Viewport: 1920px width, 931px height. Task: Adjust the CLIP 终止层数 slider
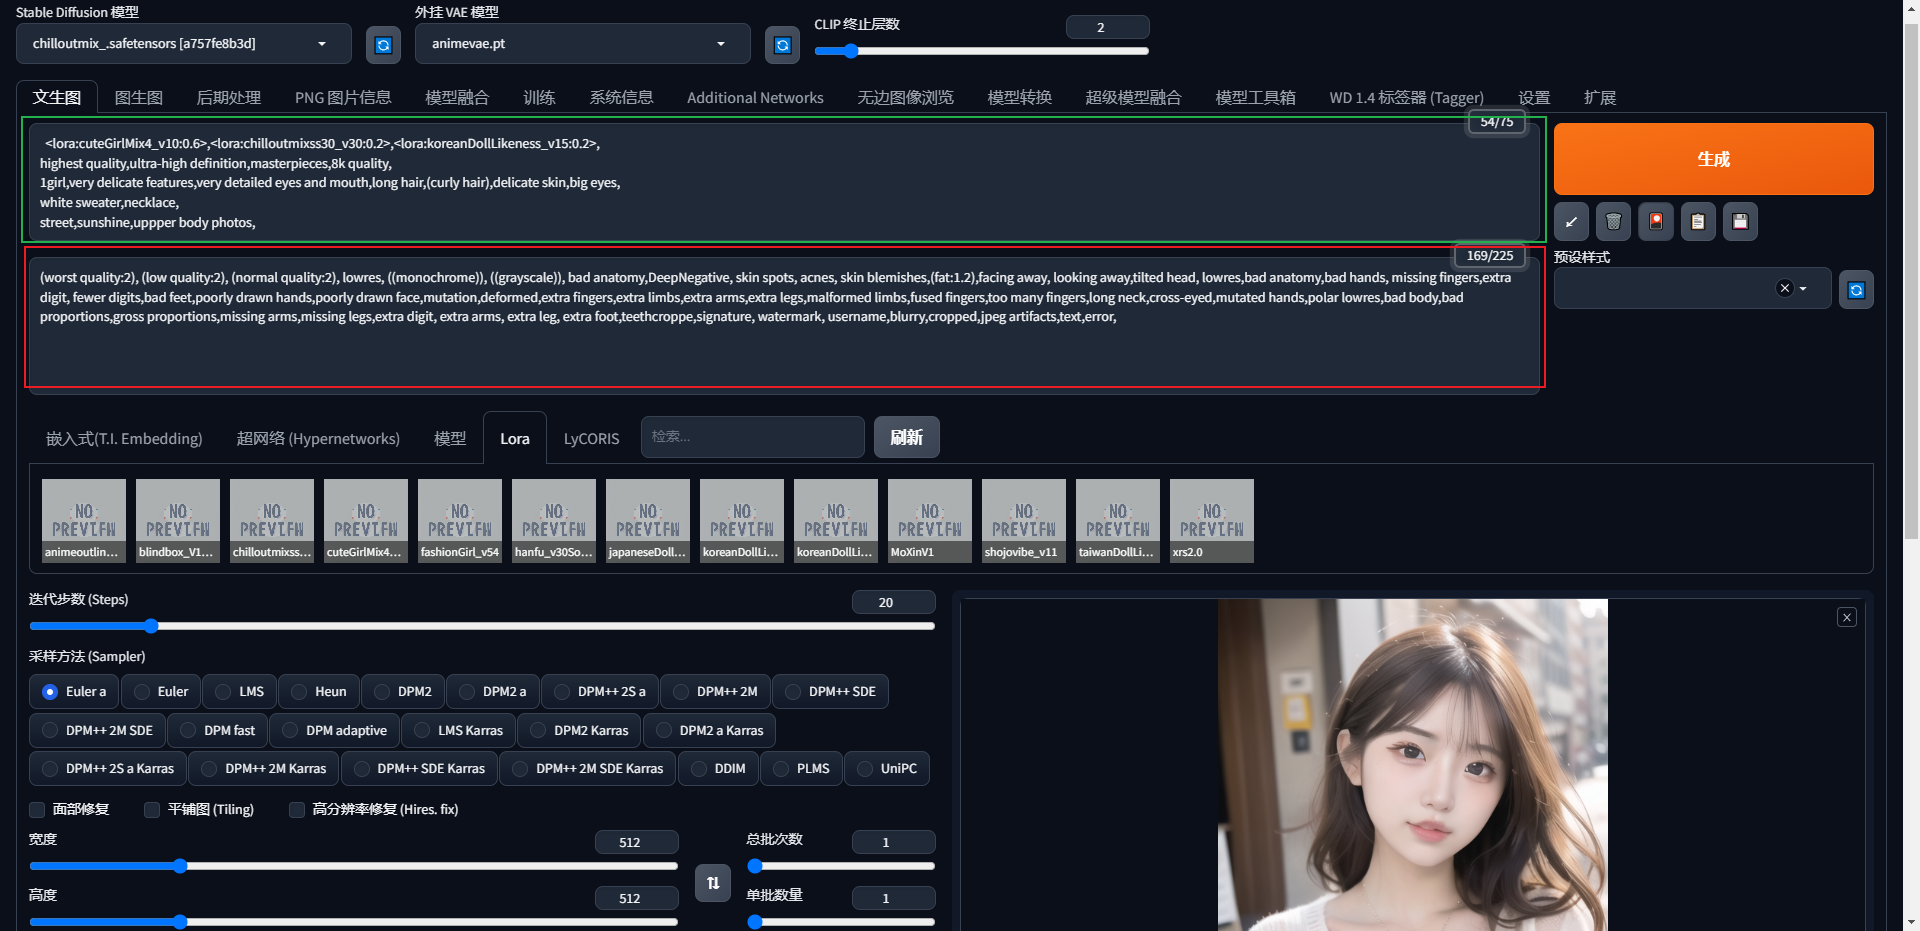tap(981, 51)
